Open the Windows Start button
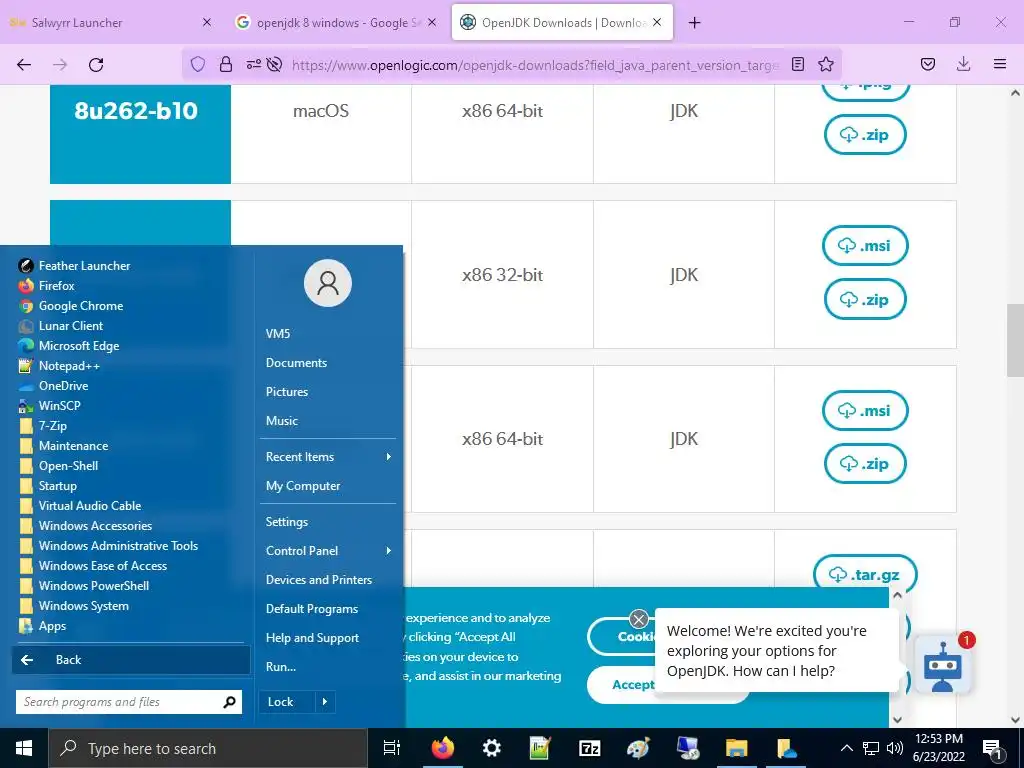The image size is (1024, 768). 24,748
